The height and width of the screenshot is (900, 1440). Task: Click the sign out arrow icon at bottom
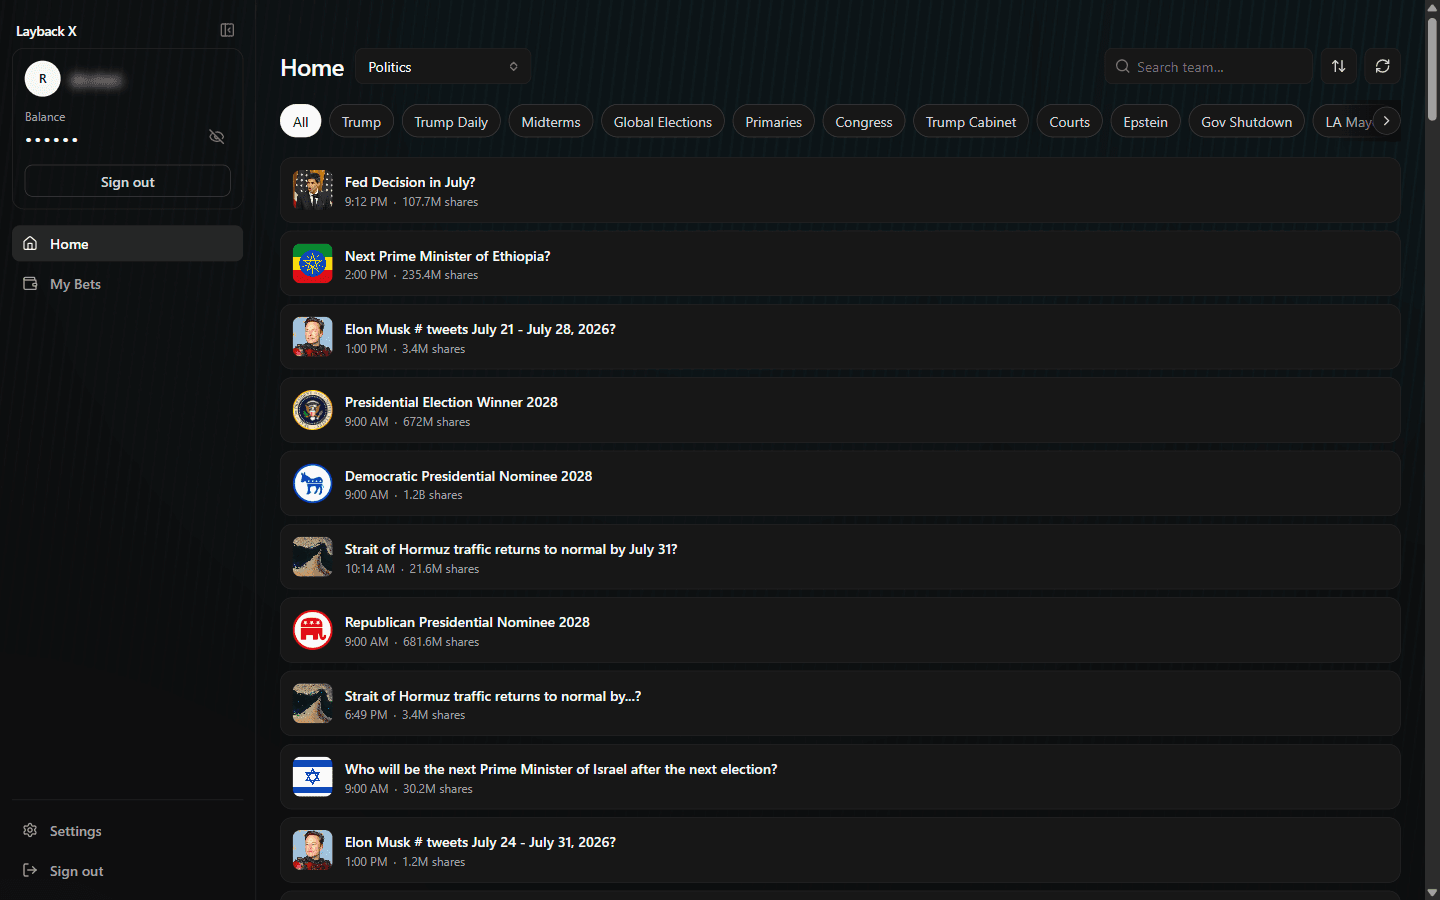[x=30, y=870]
